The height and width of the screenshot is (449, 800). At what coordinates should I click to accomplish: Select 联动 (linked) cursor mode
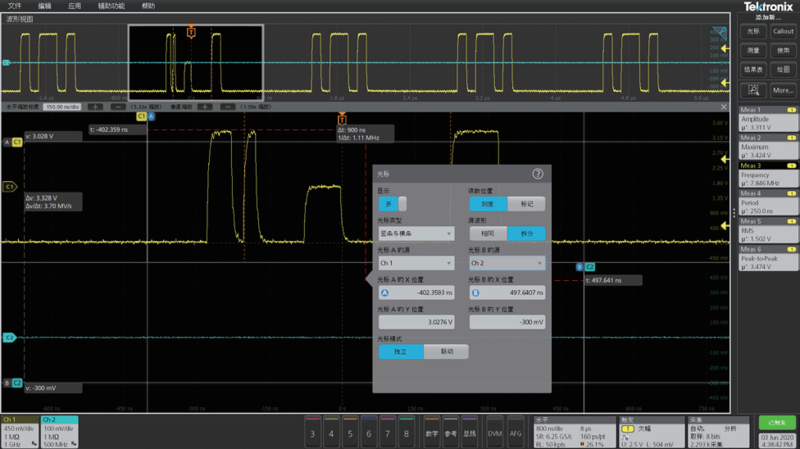click(445, 352)
